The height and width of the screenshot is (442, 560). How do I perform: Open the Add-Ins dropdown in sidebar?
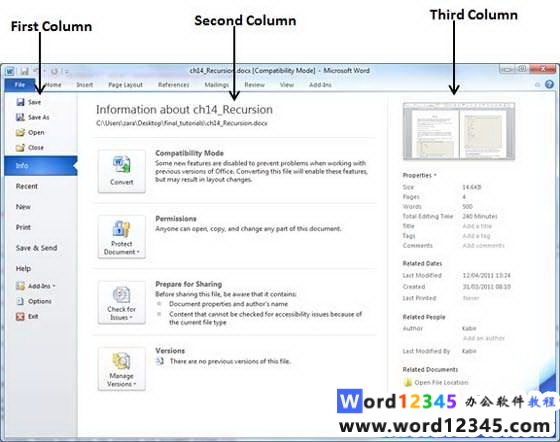click(36, 286)
